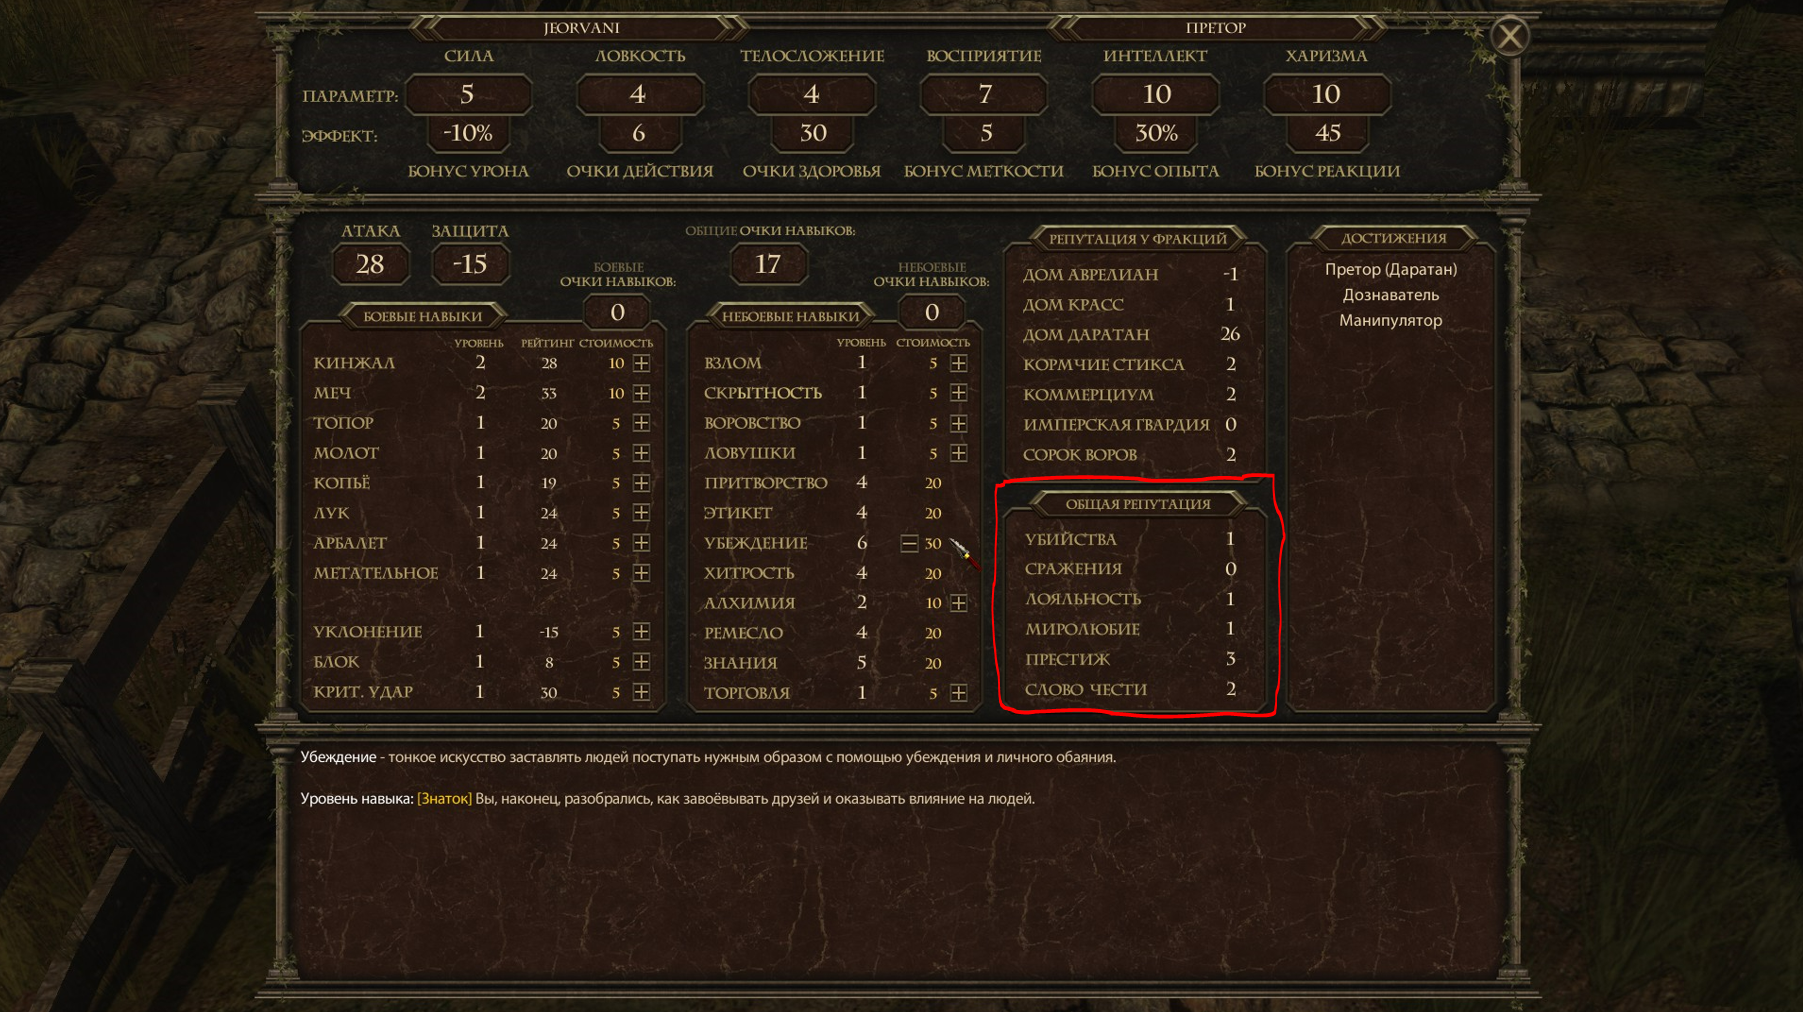
Task: Open the Достижения panel header
Action: pyautogui.click(x=1393, y=238)
